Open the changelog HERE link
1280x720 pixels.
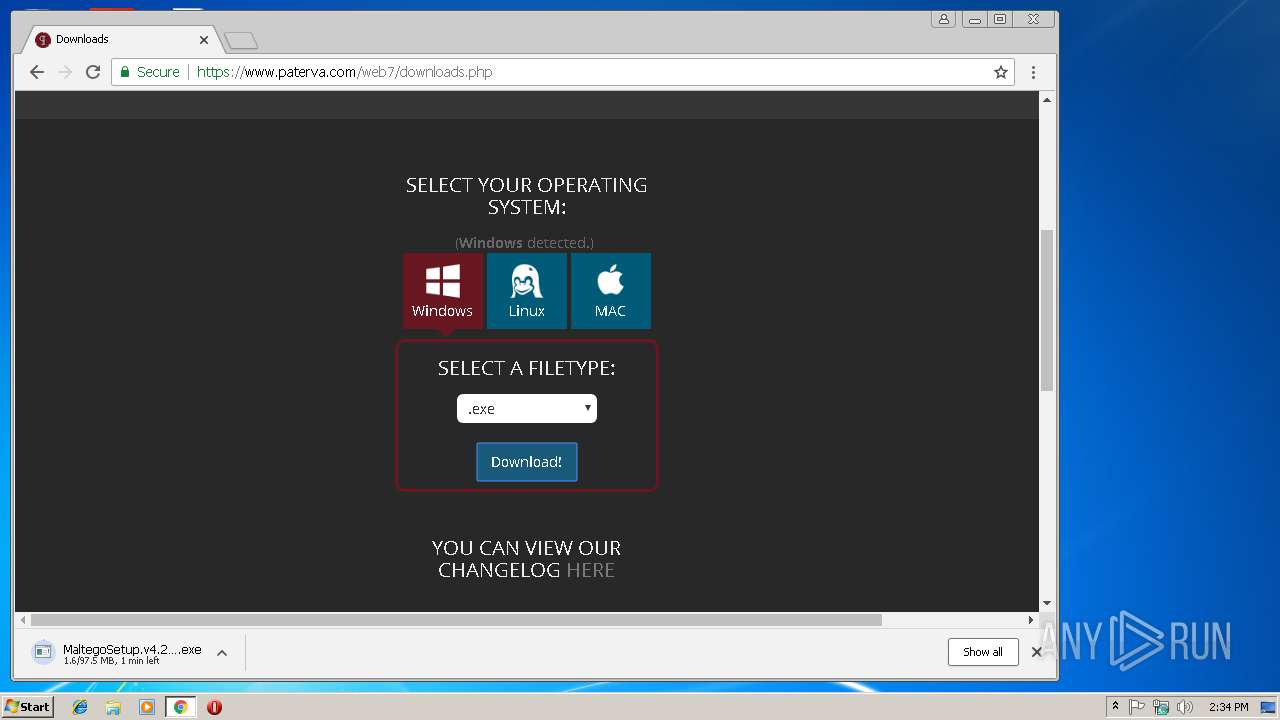590,570
